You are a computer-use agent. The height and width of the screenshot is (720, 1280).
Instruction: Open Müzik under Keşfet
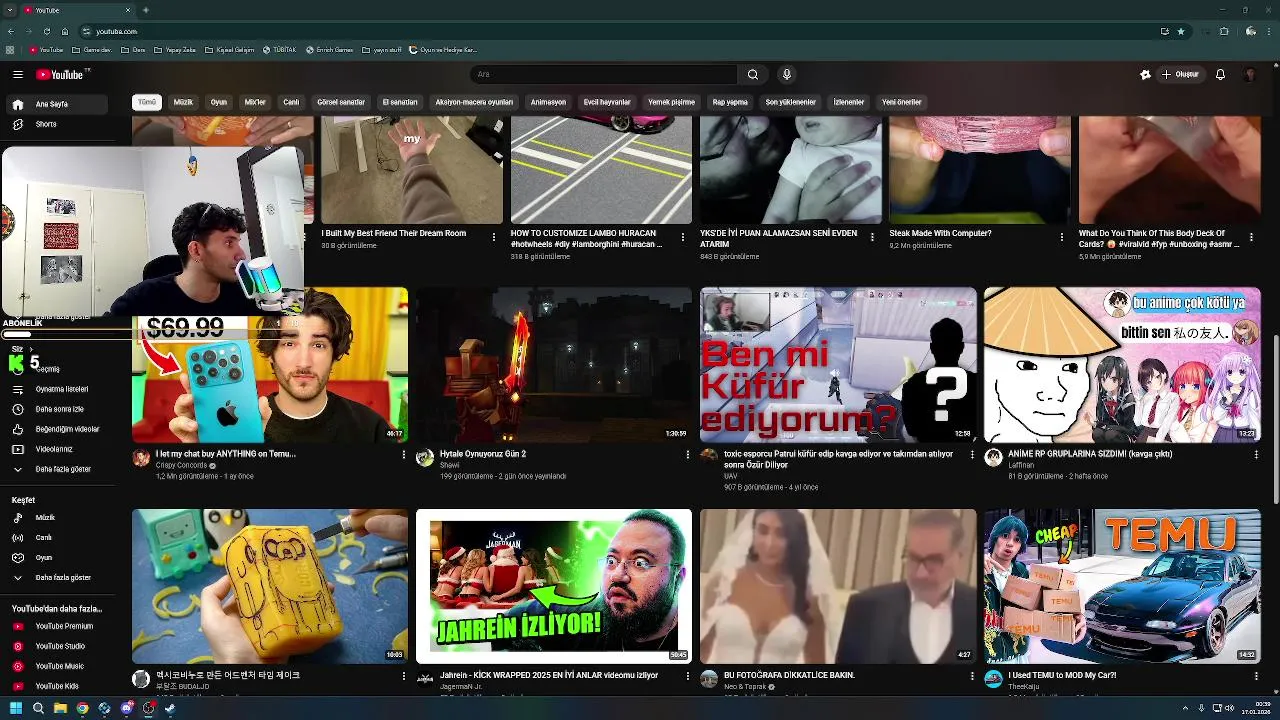(x=58, y=518)
